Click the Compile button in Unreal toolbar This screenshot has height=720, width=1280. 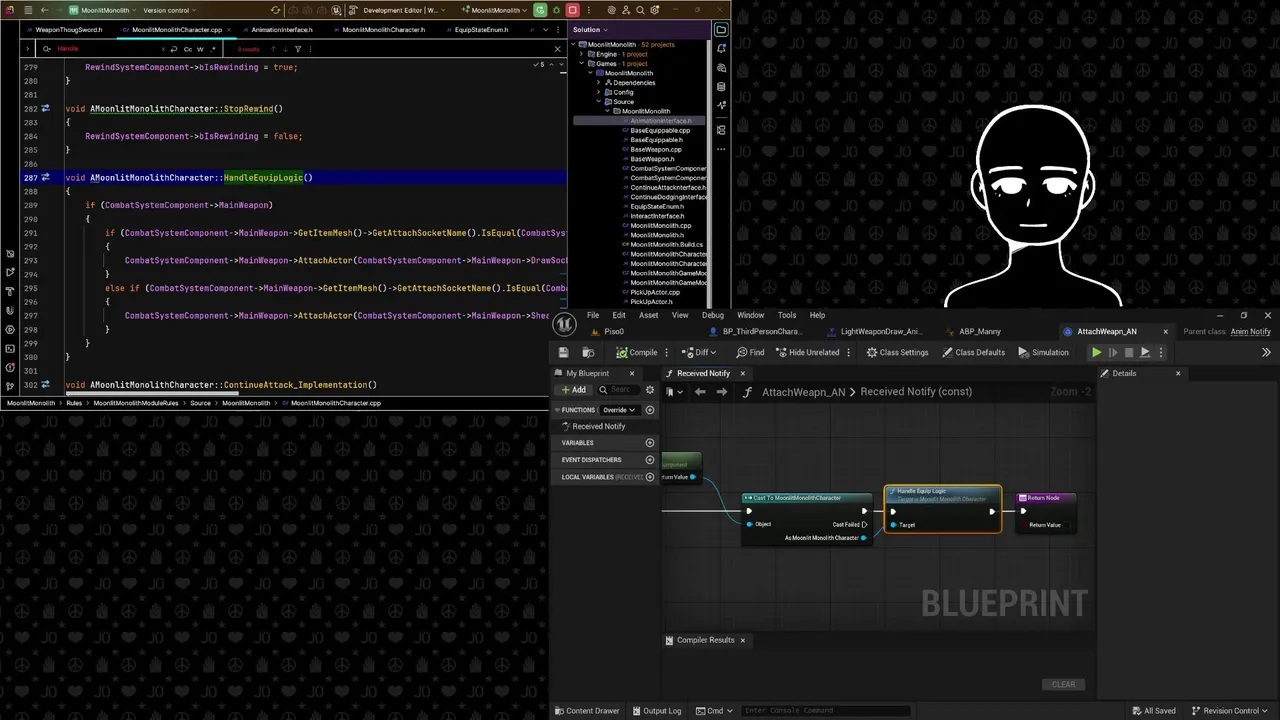click(x=637, y=352)
